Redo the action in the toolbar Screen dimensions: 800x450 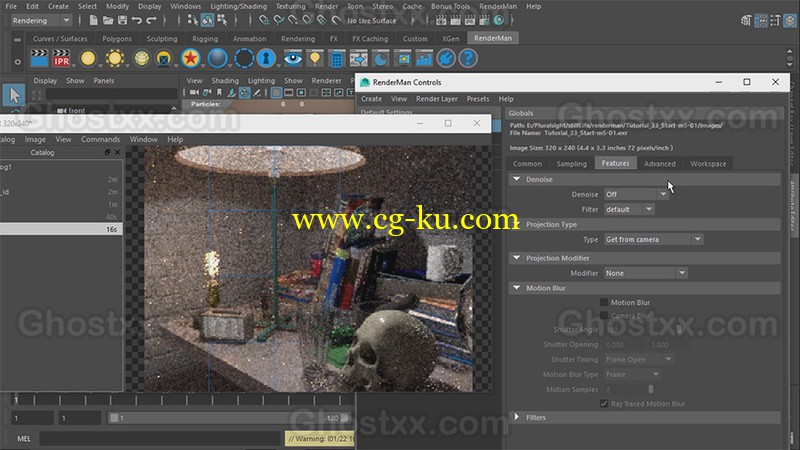(151, 20)
